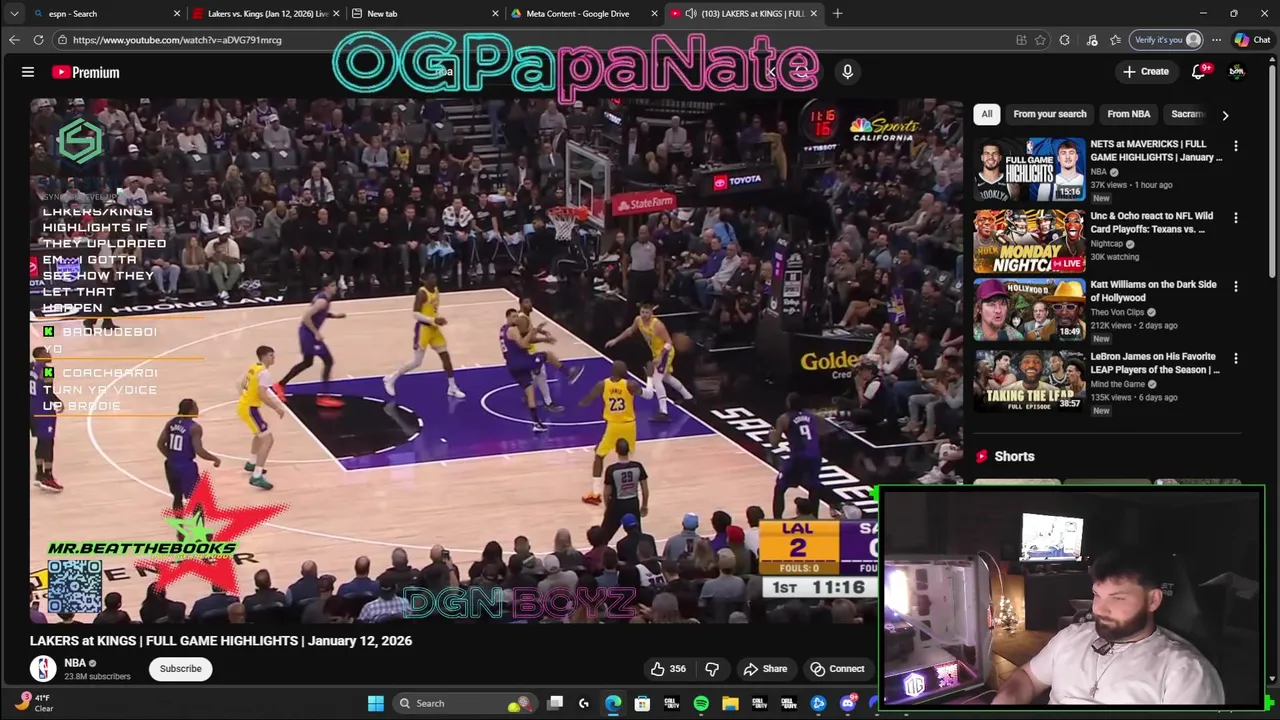
Task: Subscribe to the NBA channel
Action: [x=181, y=669]
